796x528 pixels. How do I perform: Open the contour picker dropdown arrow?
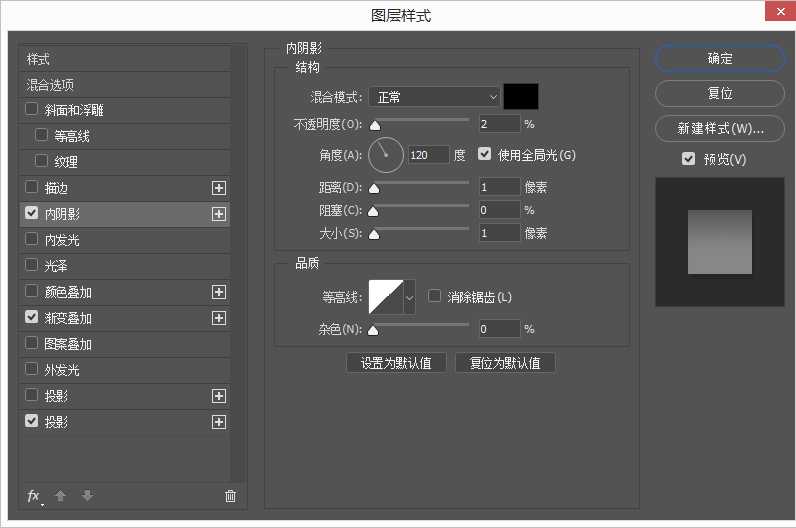coord(409,296)
